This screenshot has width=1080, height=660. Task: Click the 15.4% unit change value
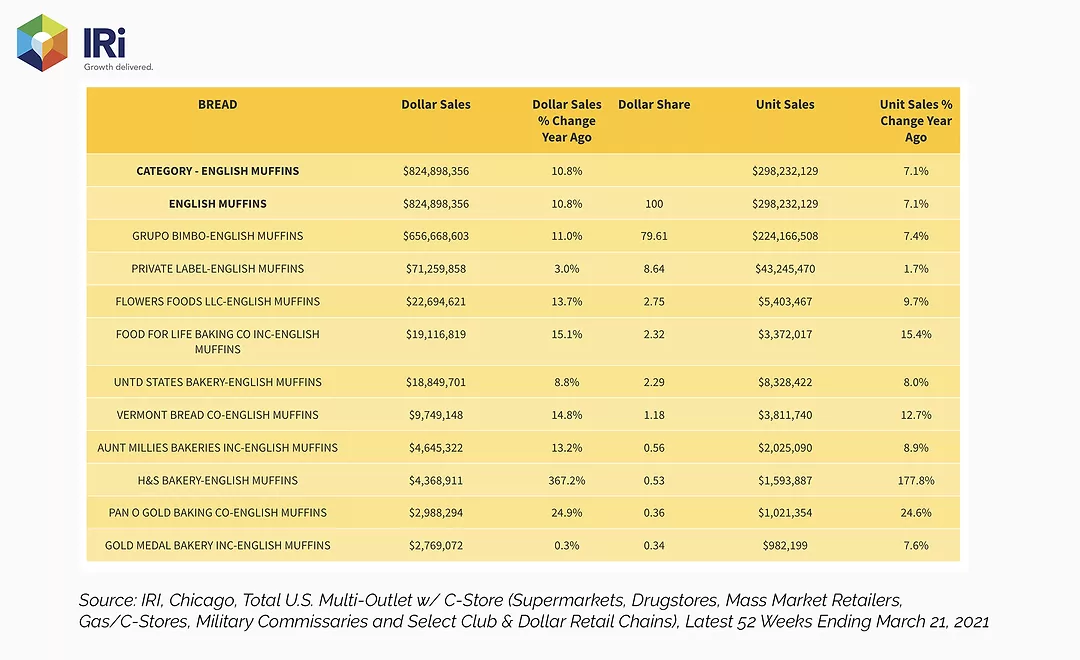click(916, 334)
